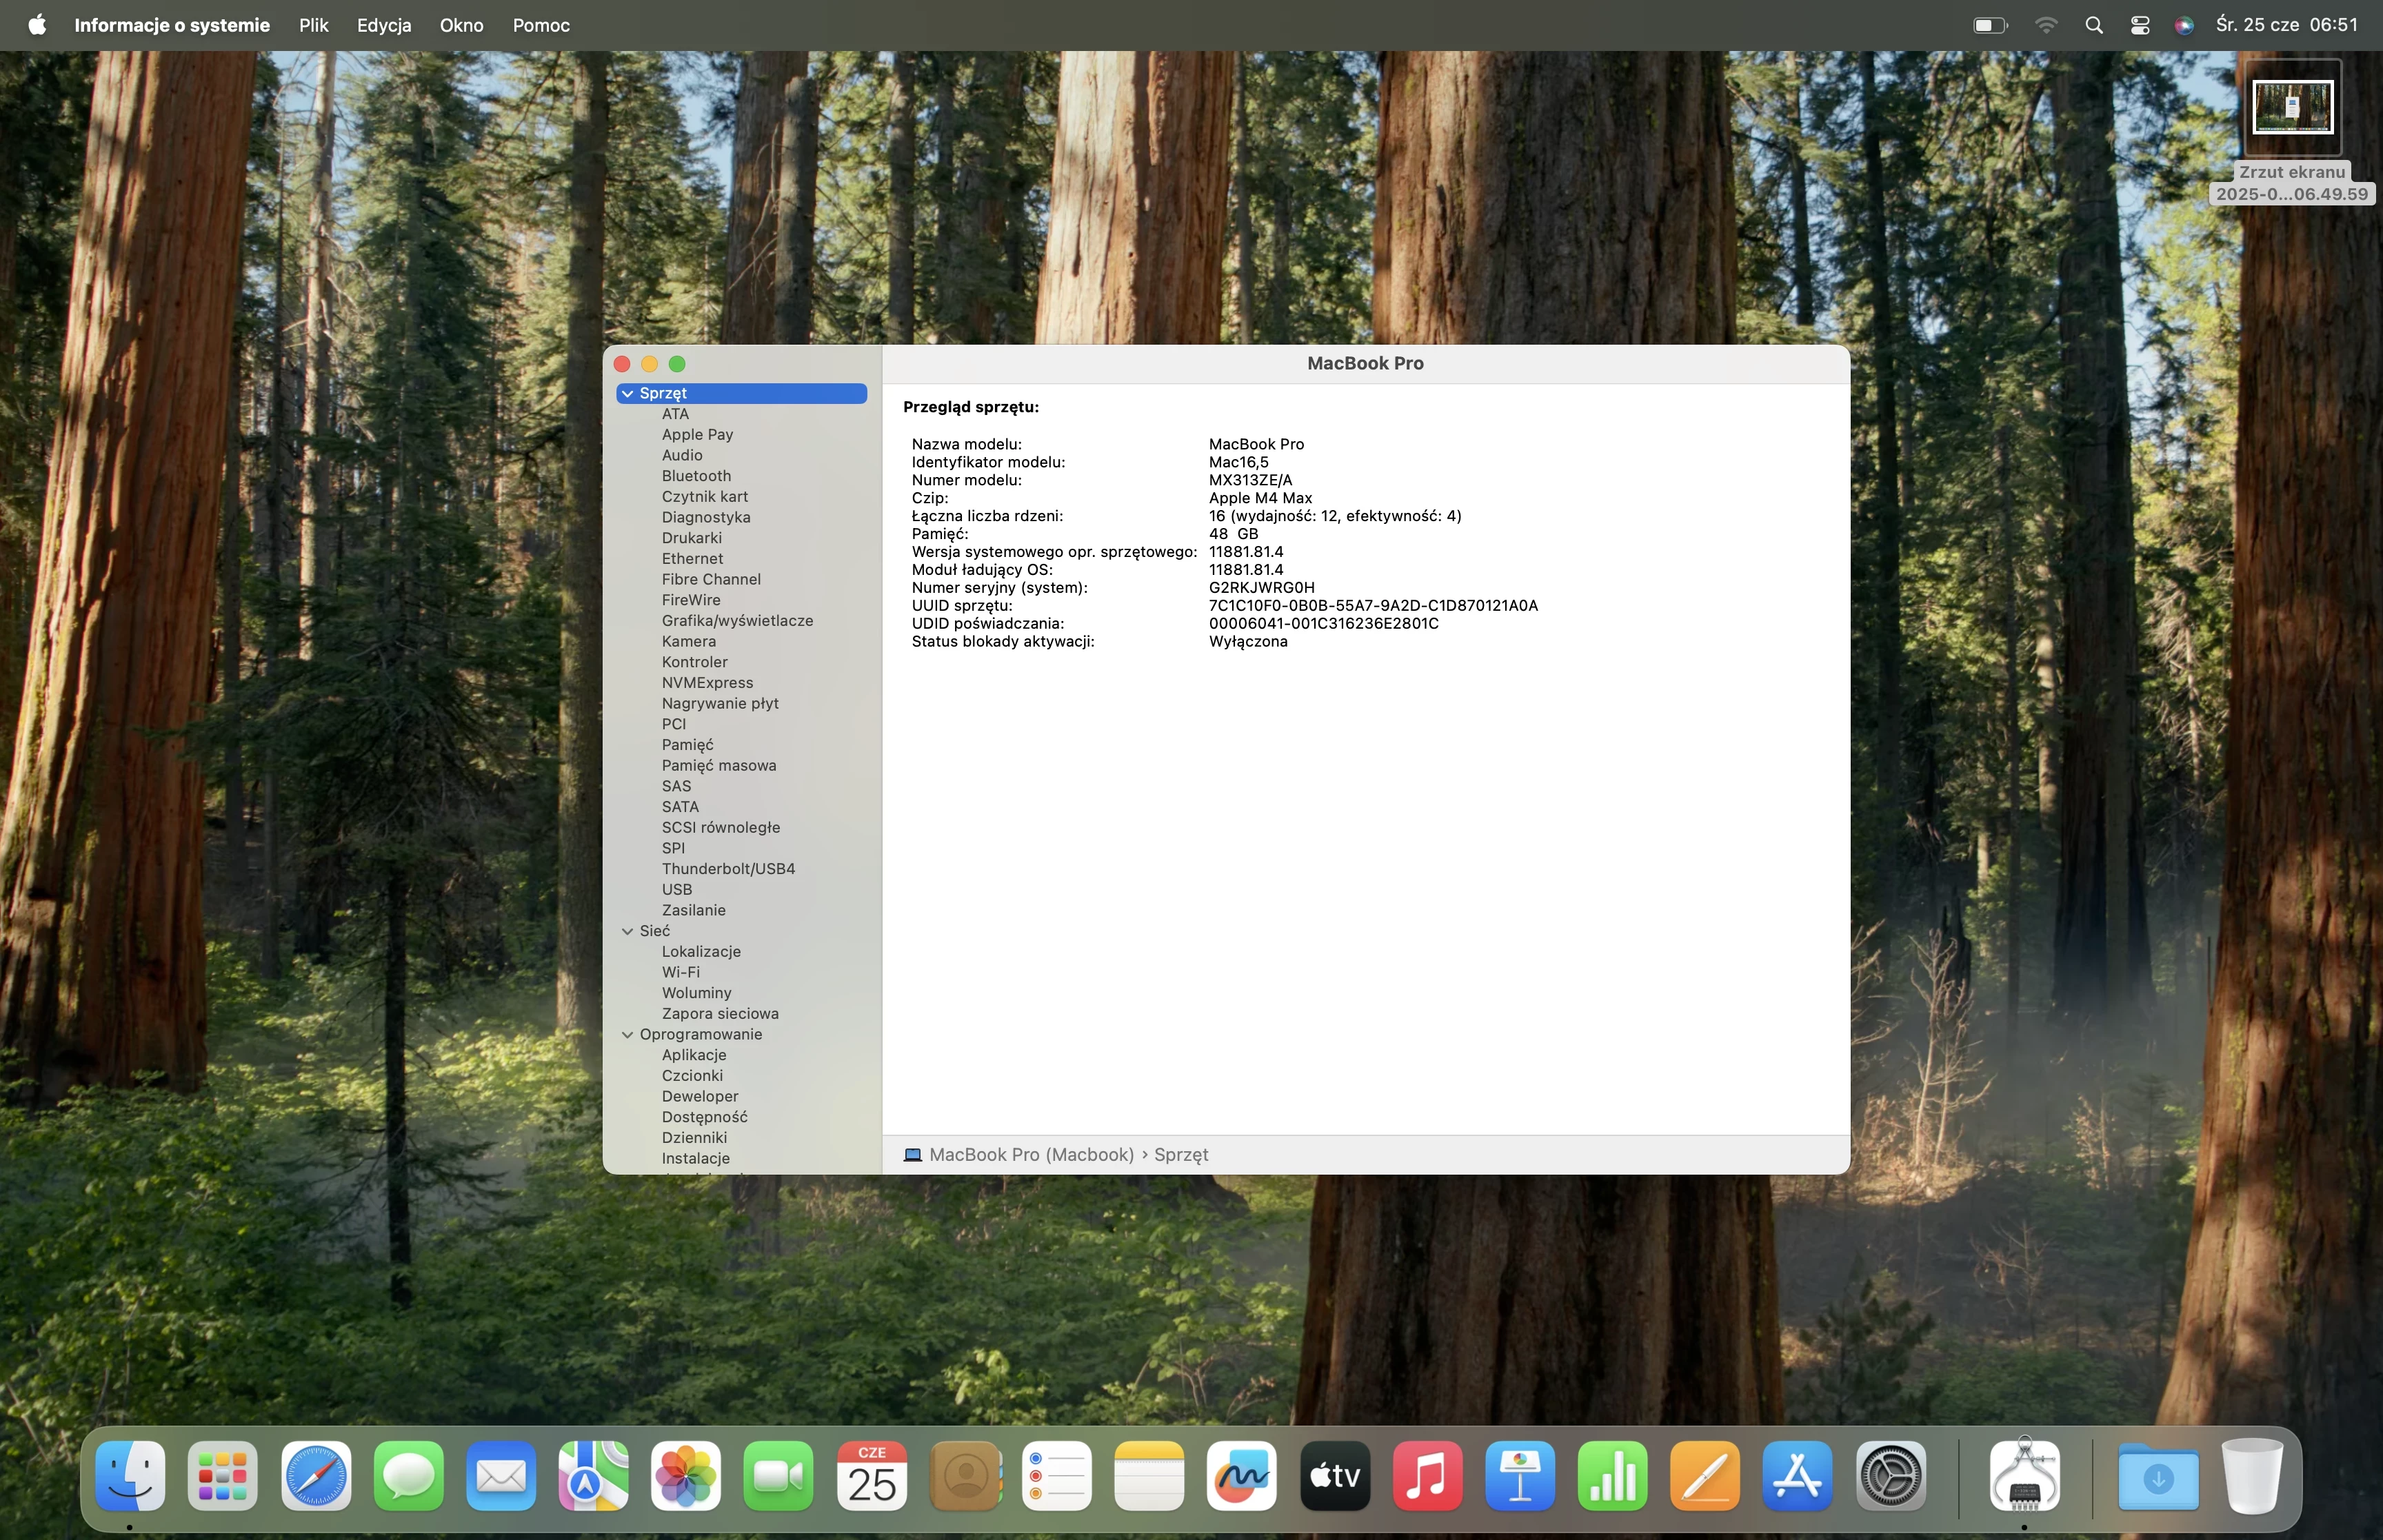The height and width of the screenshot is (1540, 2383).
Task: Select Dzienniki in the sidebar
Action: [694, 1137]
